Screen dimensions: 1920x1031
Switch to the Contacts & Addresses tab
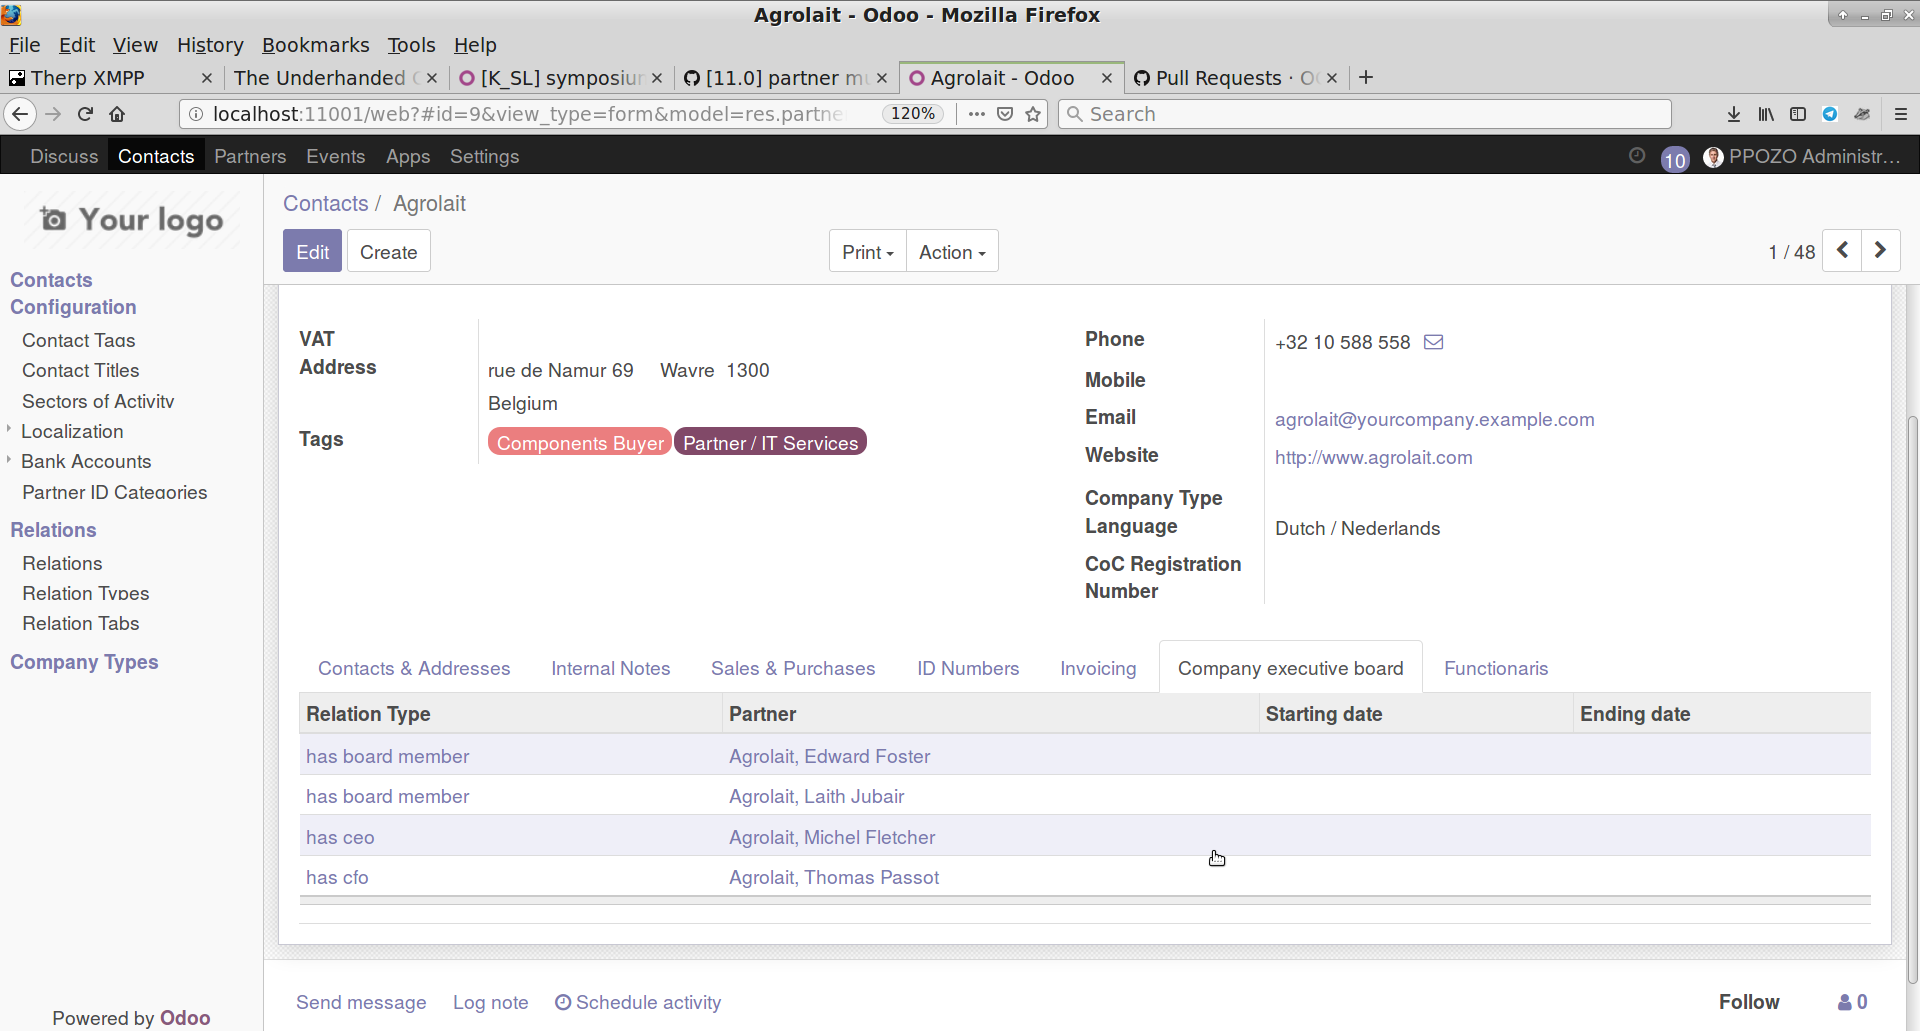[x=414, y=668]
